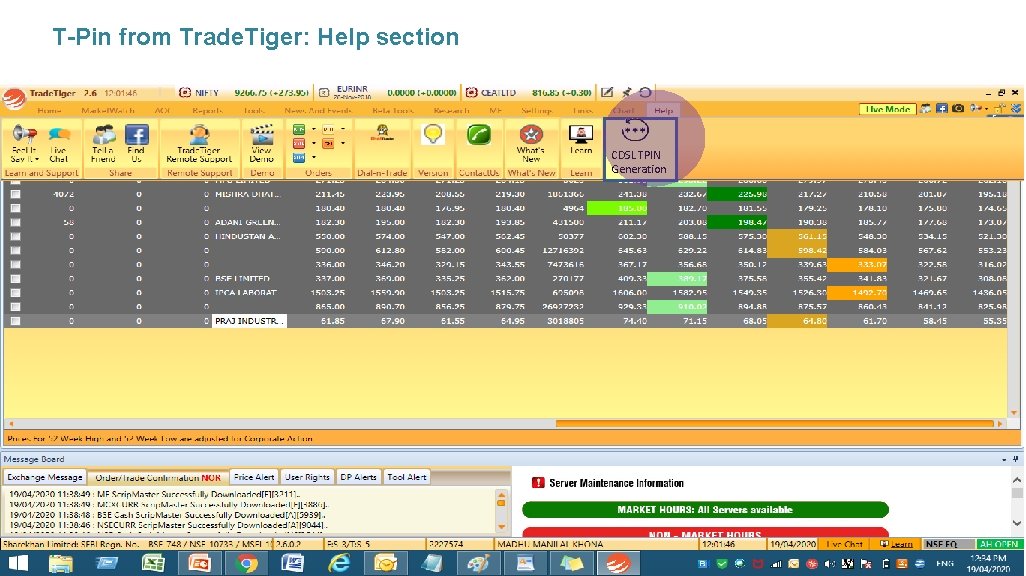Tick checkbox in the row with 4072
Image resolution: width=1026 pixels, height=576 pixels.
tap(15, 194)
